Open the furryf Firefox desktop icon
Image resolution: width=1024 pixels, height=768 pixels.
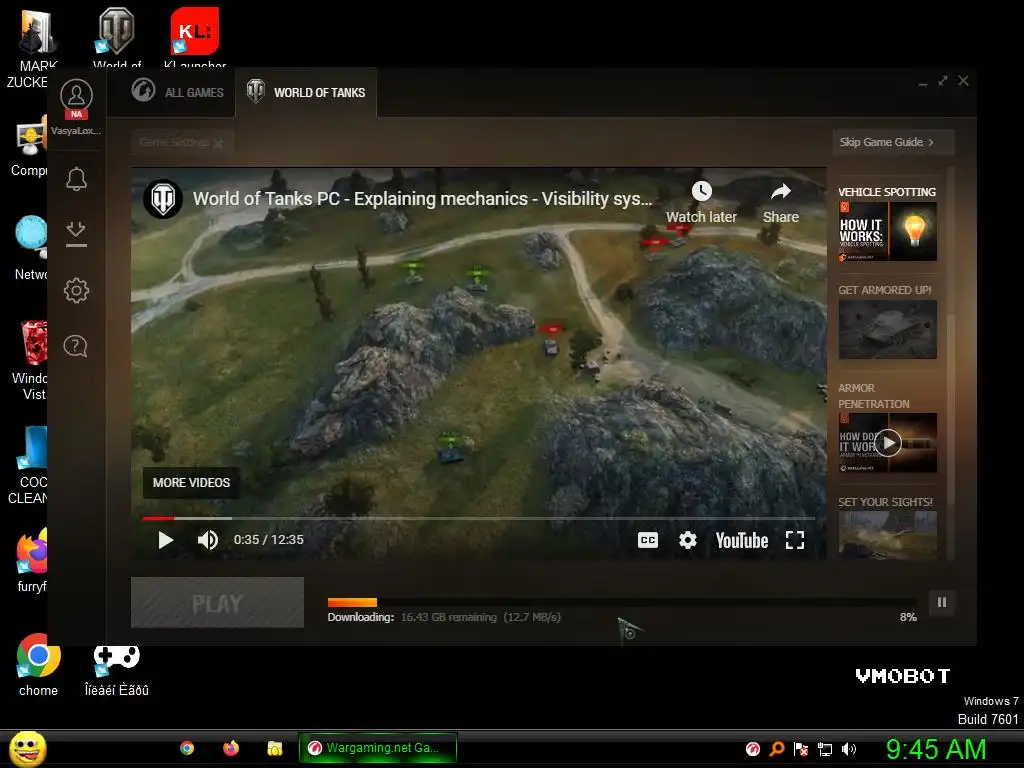(29, 560)
